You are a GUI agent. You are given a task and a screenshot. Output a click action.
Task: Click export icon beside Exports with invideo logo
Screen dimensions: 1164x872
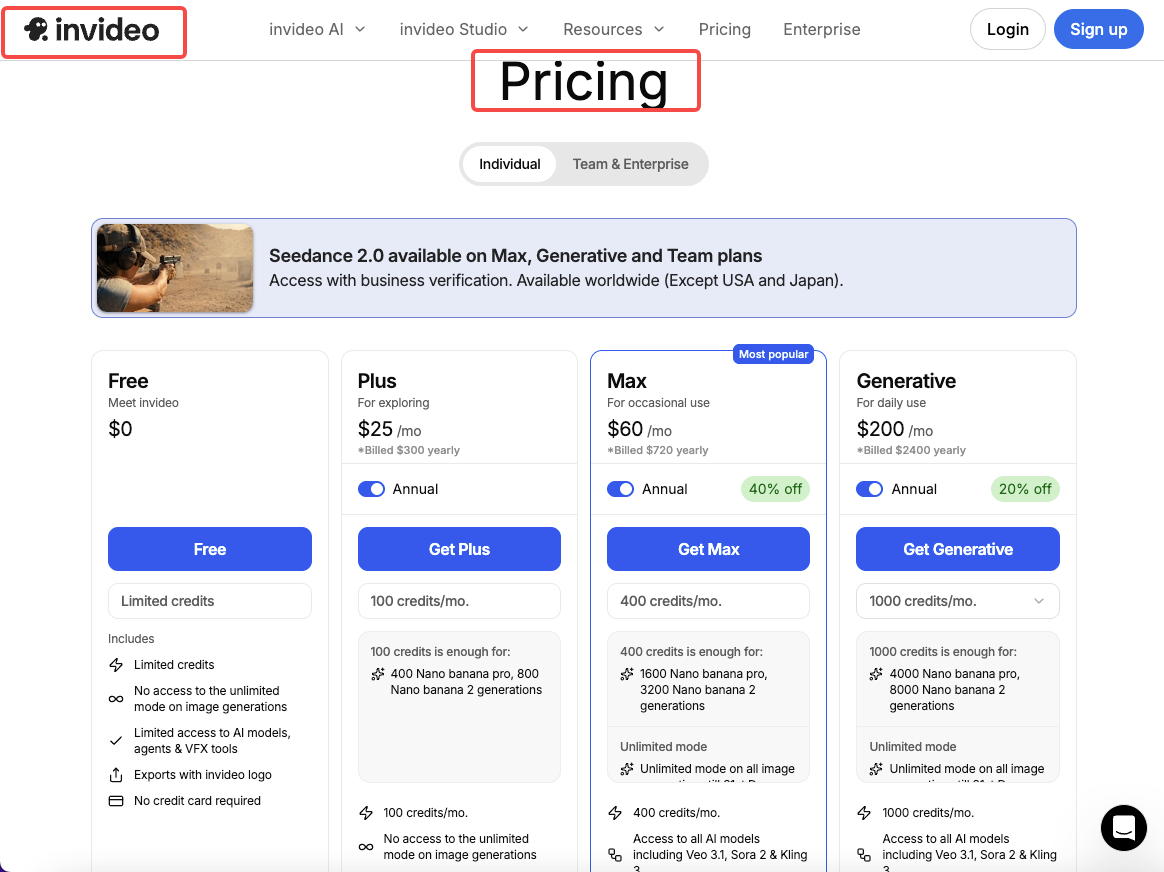[x=116, y=775]
